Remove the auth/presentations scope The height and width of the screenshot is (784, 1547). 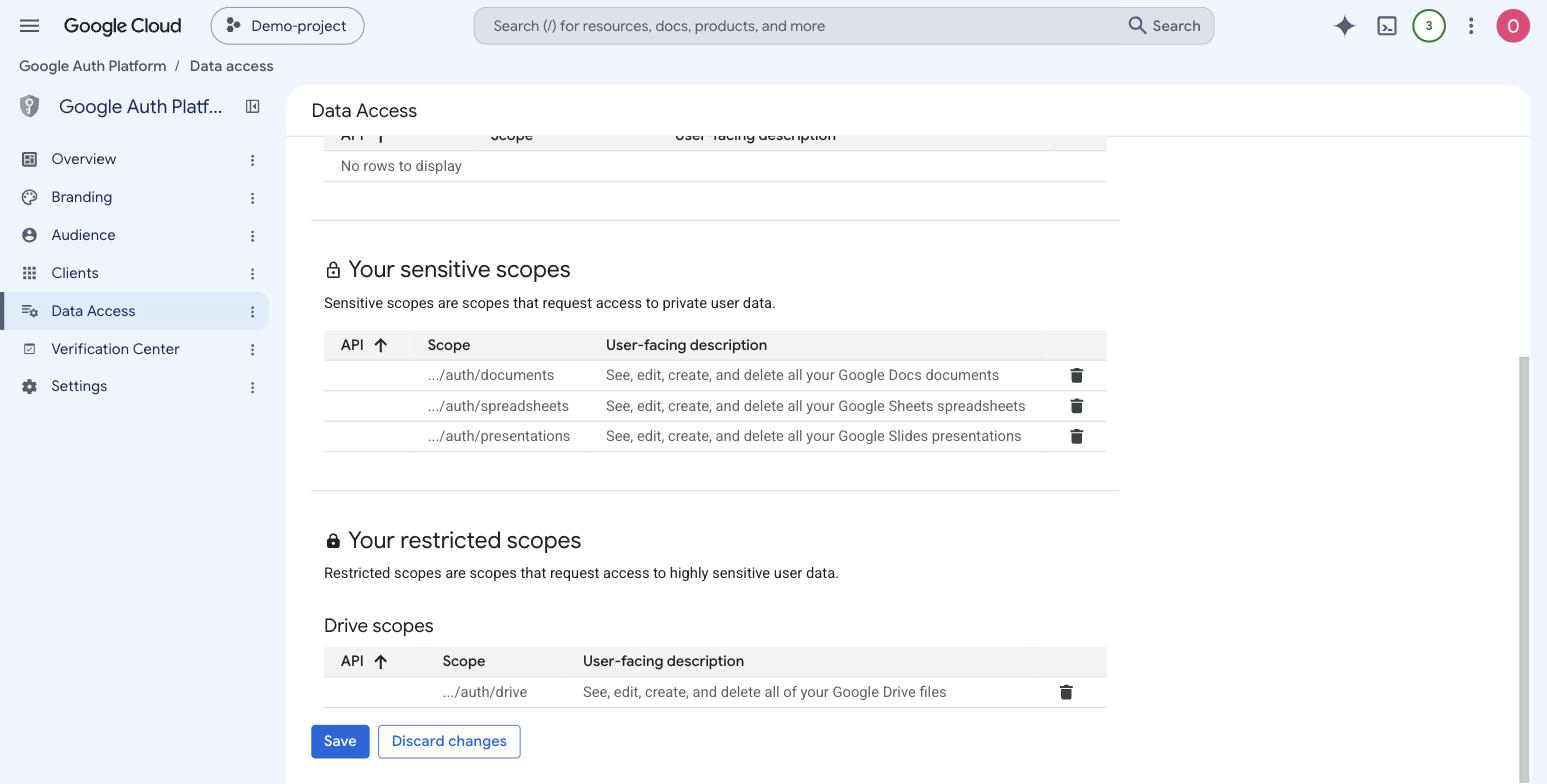pos(1077,436)
